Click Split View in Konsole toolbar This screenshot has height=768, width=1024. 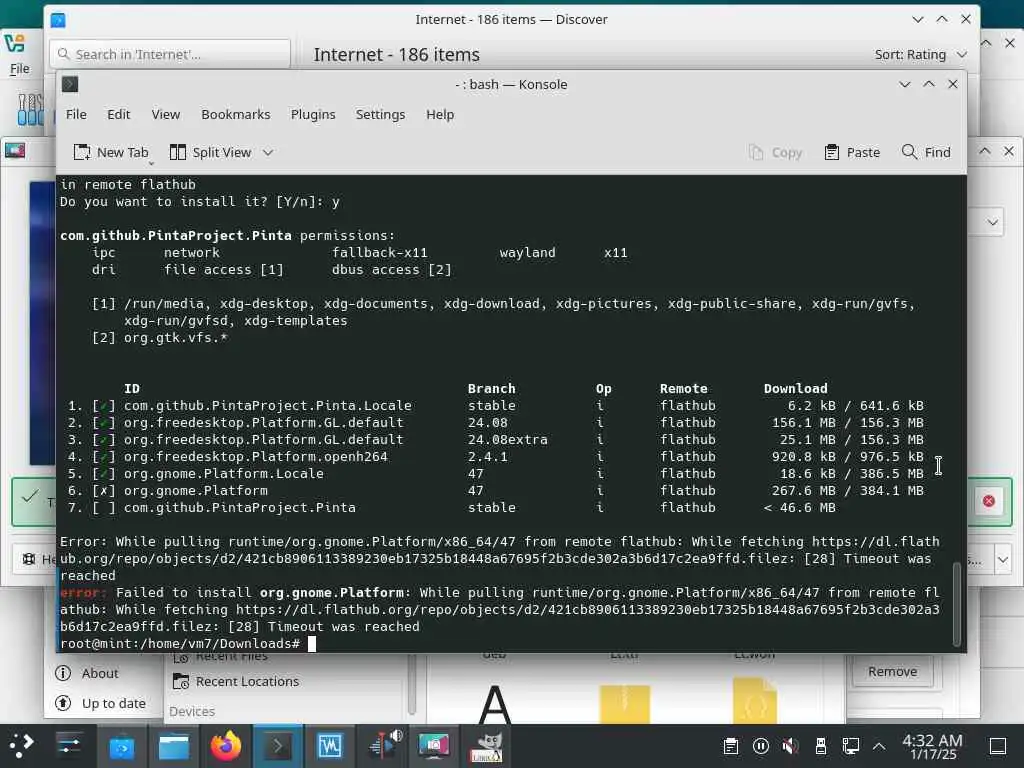pos(210,152)
